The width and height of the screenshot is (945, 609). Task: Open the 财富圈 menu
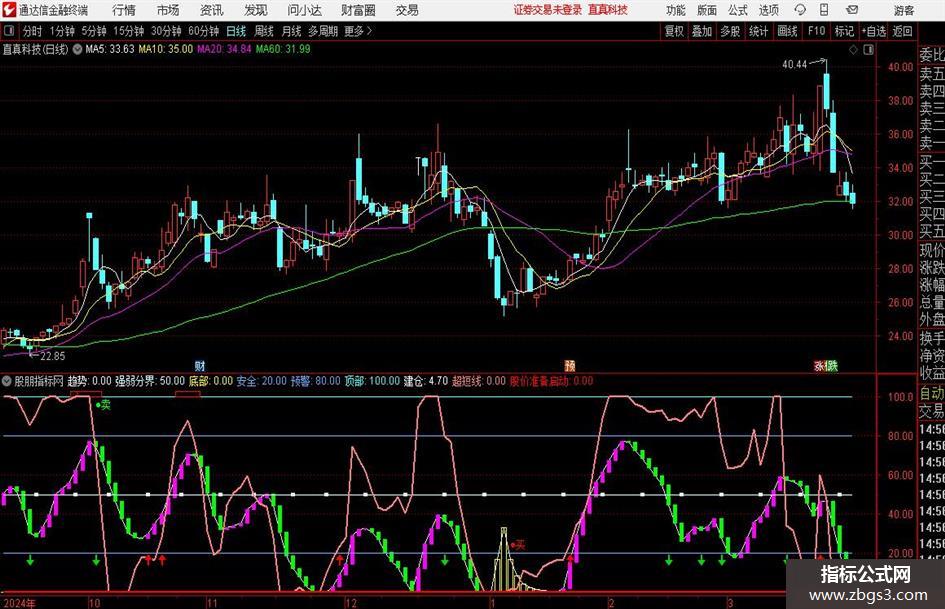pyautogui.click(x=358, y=10)
